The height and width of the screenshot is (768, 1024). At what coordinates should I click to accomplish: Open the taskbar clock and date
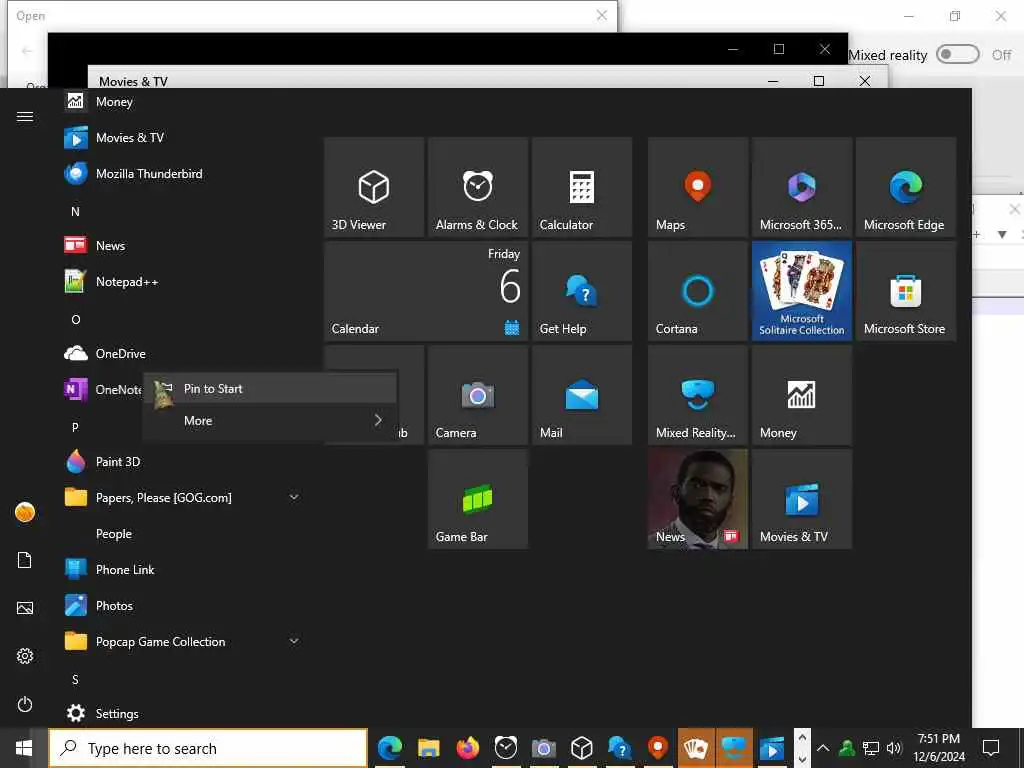click(939, 748)
